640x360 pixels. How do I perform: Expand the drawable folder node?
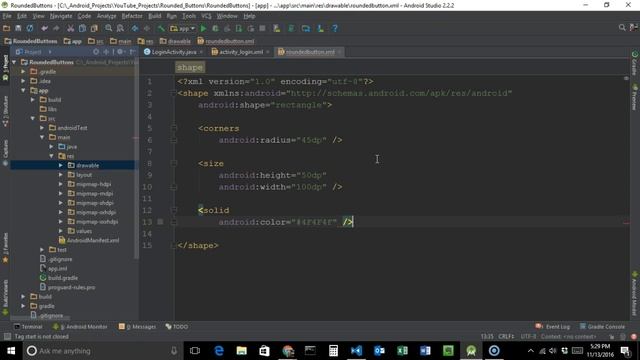point(61,165)
